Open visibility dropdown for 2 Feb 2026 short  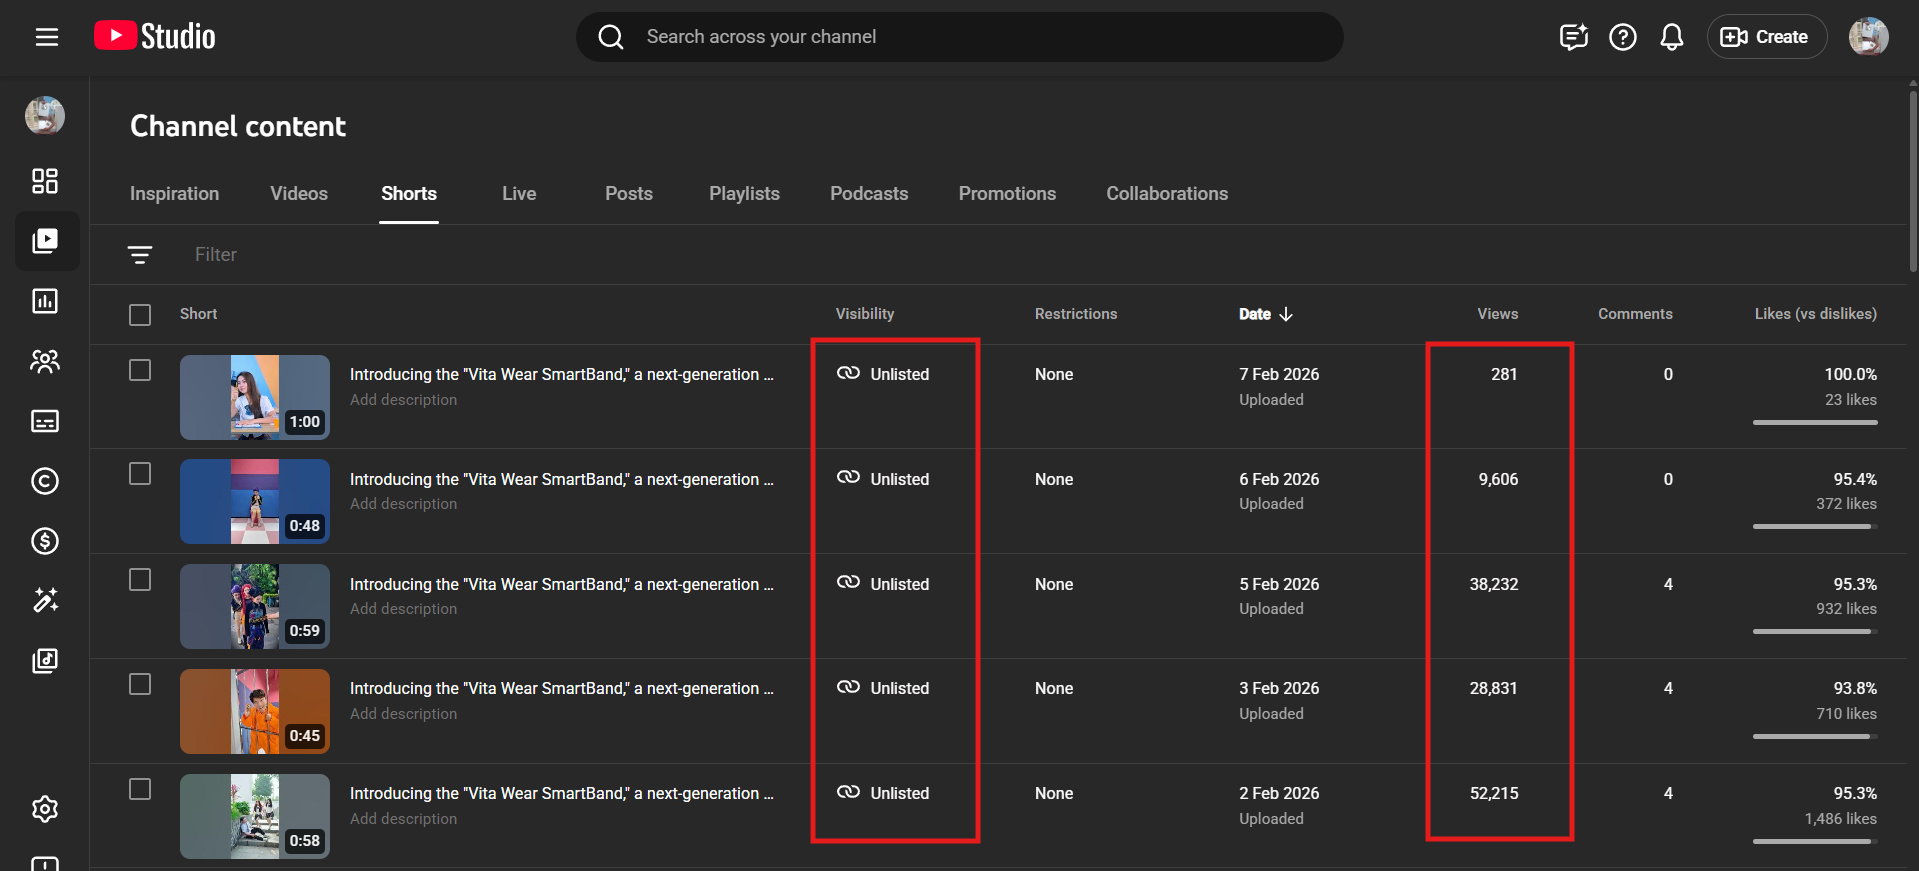pos(885,793)
